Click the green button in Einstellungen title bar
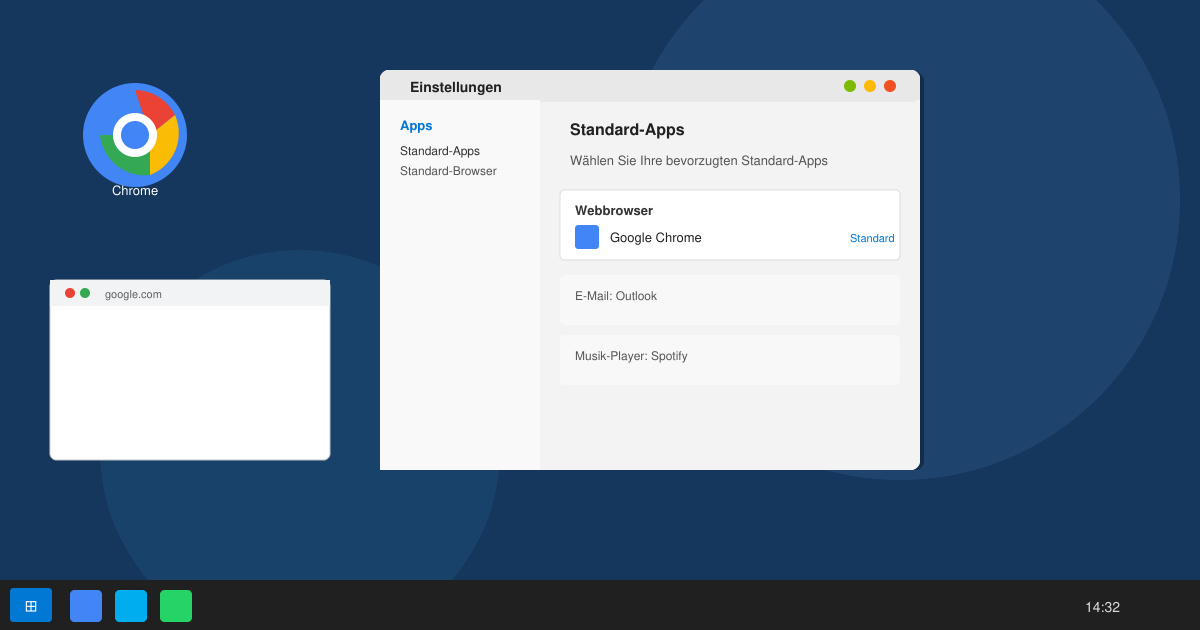This screenshot has height=630, width=1200. [x=850, y=86]
